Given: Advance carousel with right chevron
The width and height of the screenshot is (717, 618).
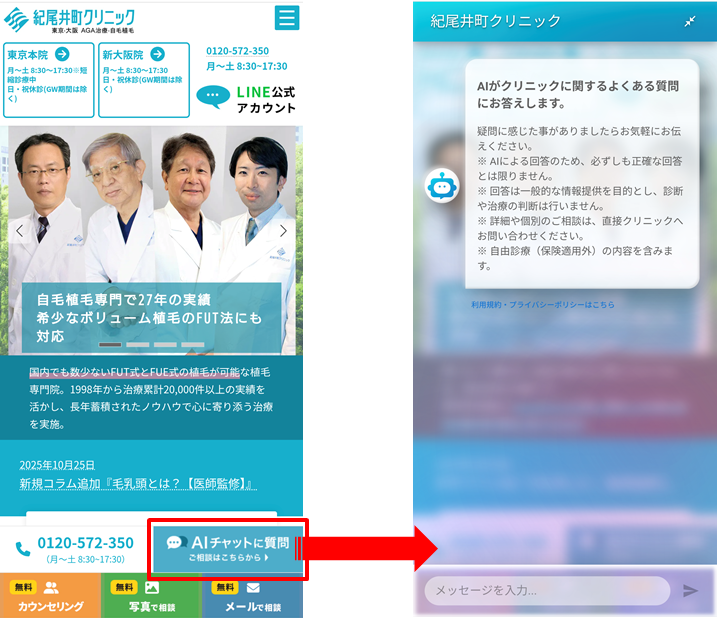Looking at the screenshot, I should click(284, 231).
